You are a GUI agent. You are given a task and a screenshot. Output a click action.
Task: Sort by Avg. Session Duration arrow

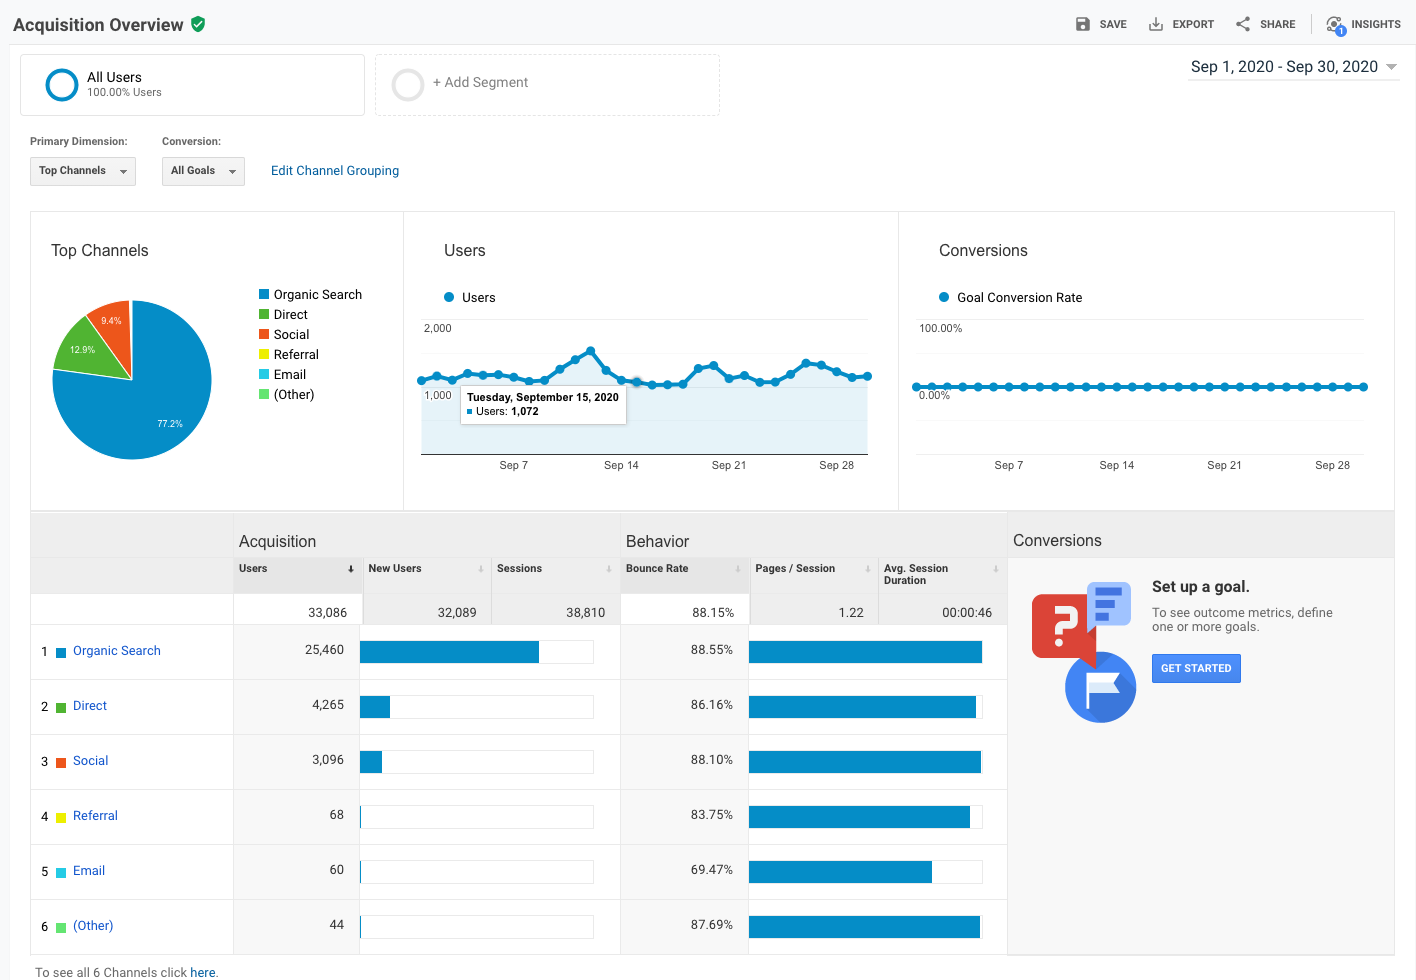pos(996,569)
